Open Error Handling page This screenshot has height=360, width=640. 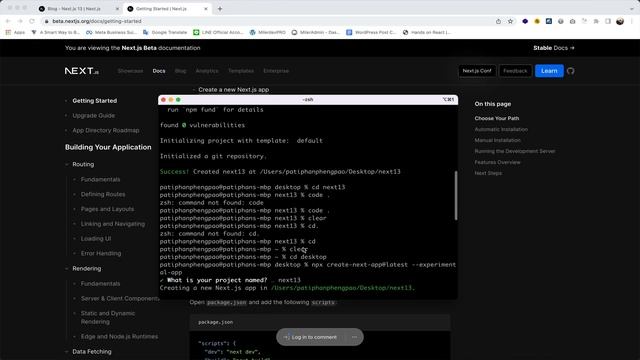point(101,253)
